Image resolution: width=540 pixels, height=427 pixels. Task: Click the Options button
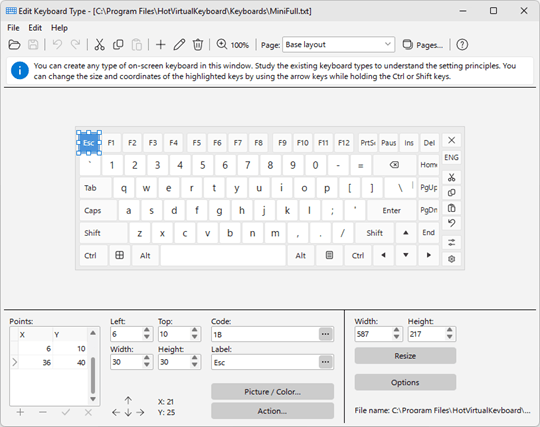pos(405,382)
